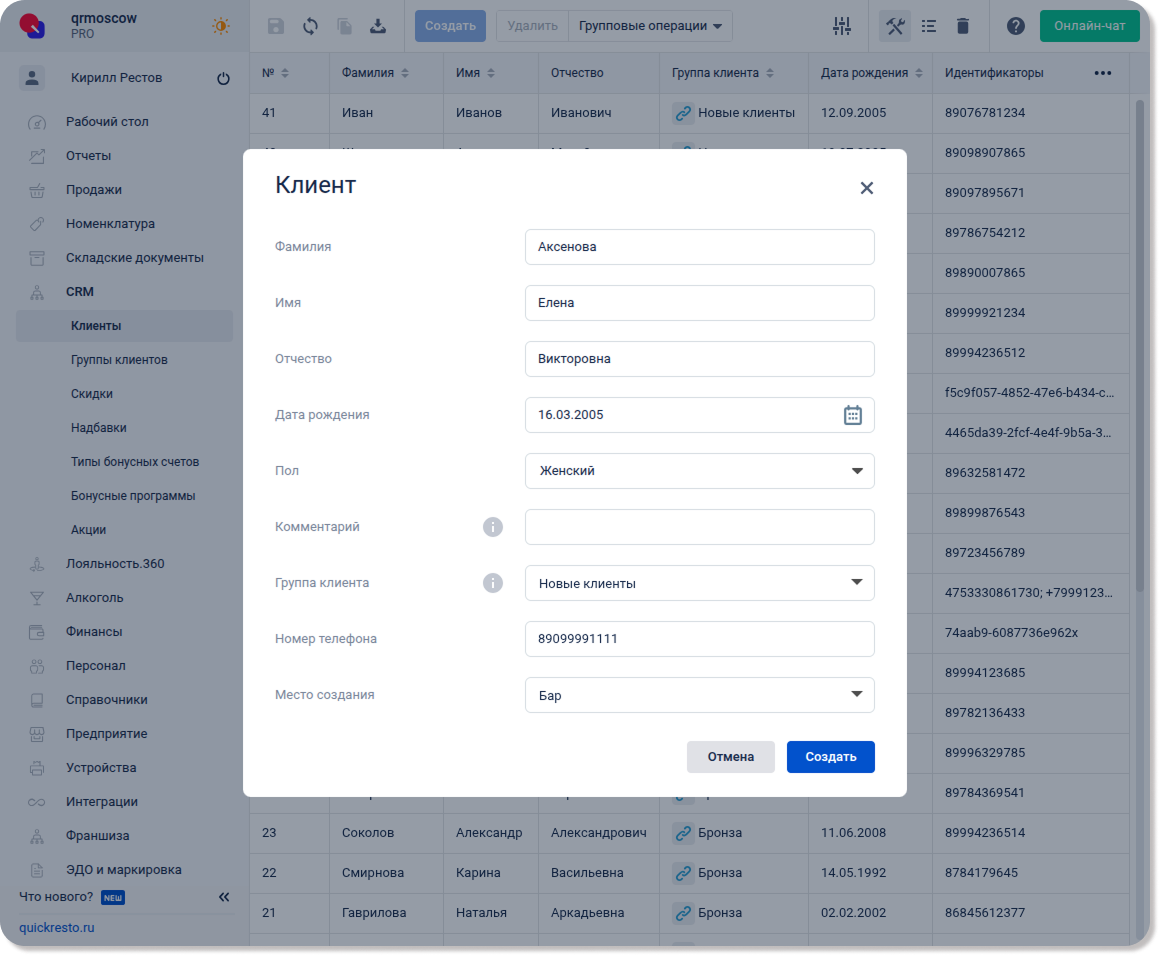
Task: Click the power logout icon by username
Action: tap(223, 79)
